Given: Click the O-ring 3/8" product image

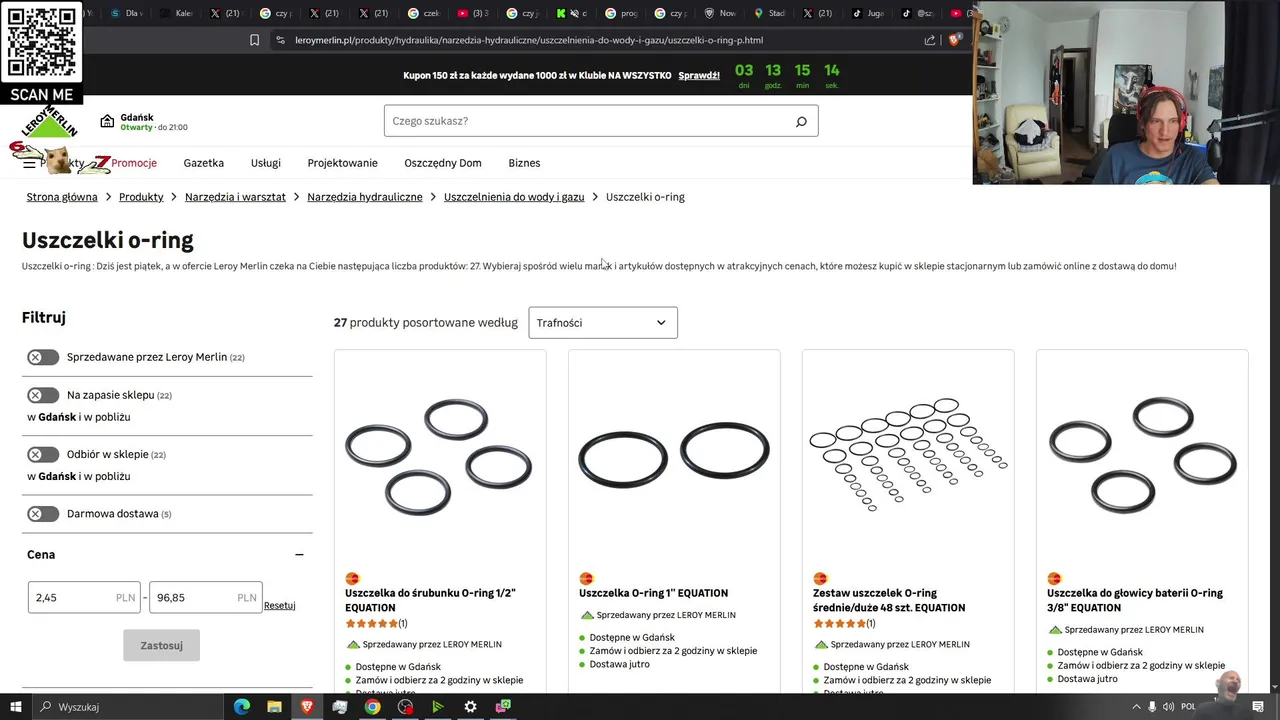Looking at the screenshot, I should pos(1142,455).
